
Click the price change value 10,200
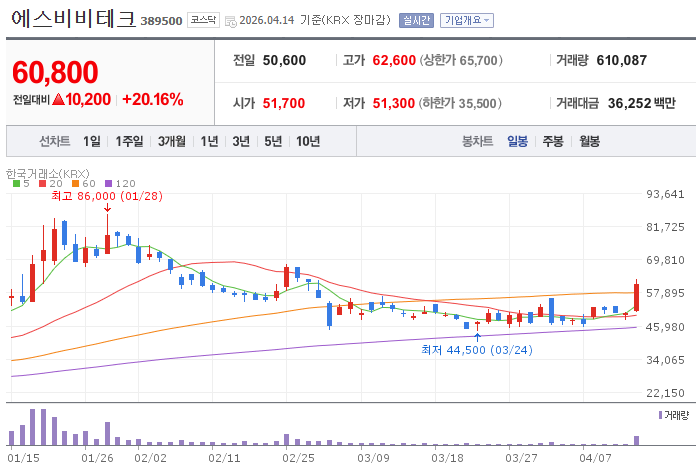pos(88,99)
